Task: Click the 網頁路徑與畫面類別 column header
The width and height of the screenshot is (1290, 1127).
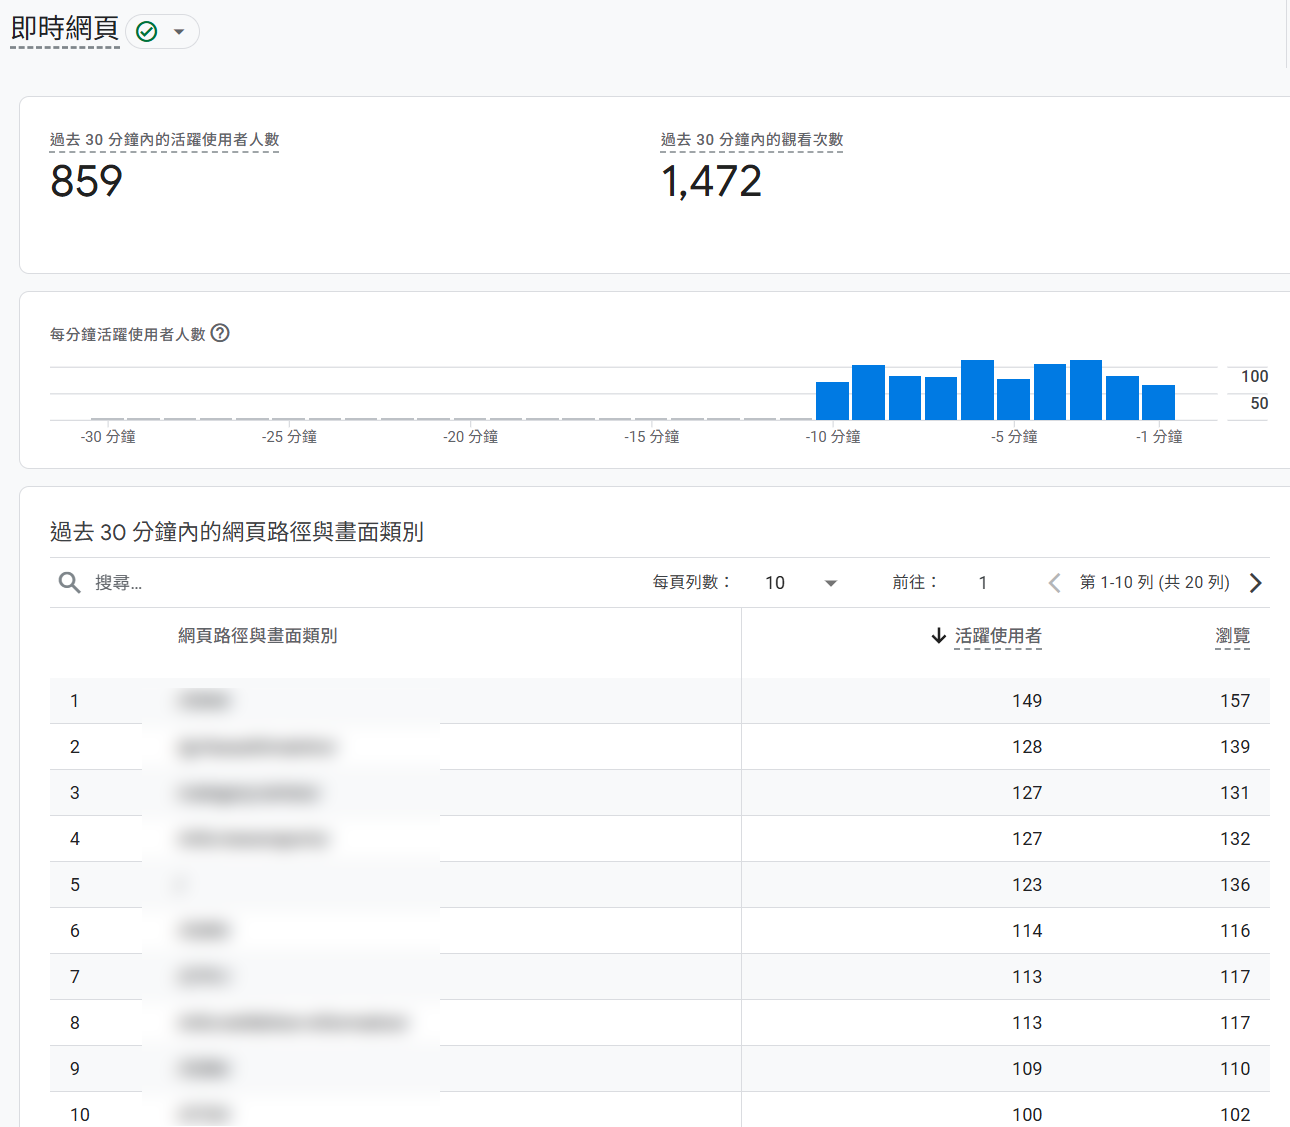Action: (x=257, y=636)
